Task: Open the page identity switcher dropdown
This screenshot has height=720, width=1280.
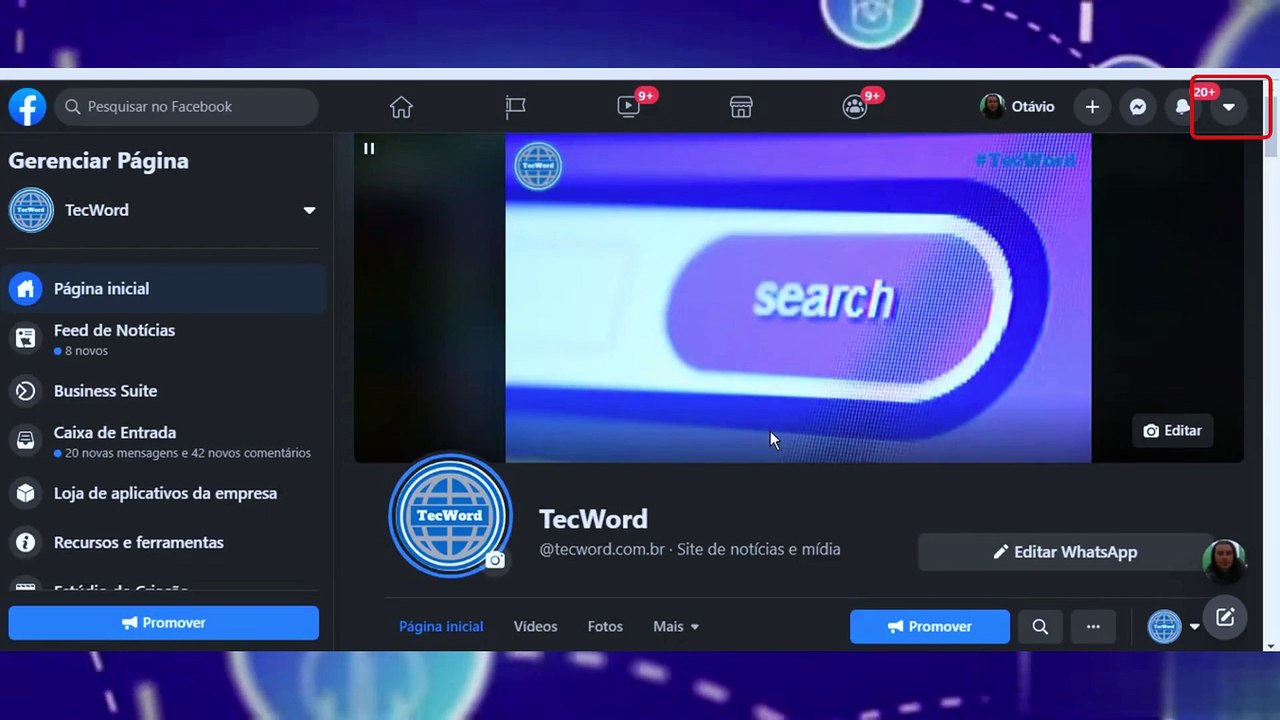Action: click(x=1173, y=627)
